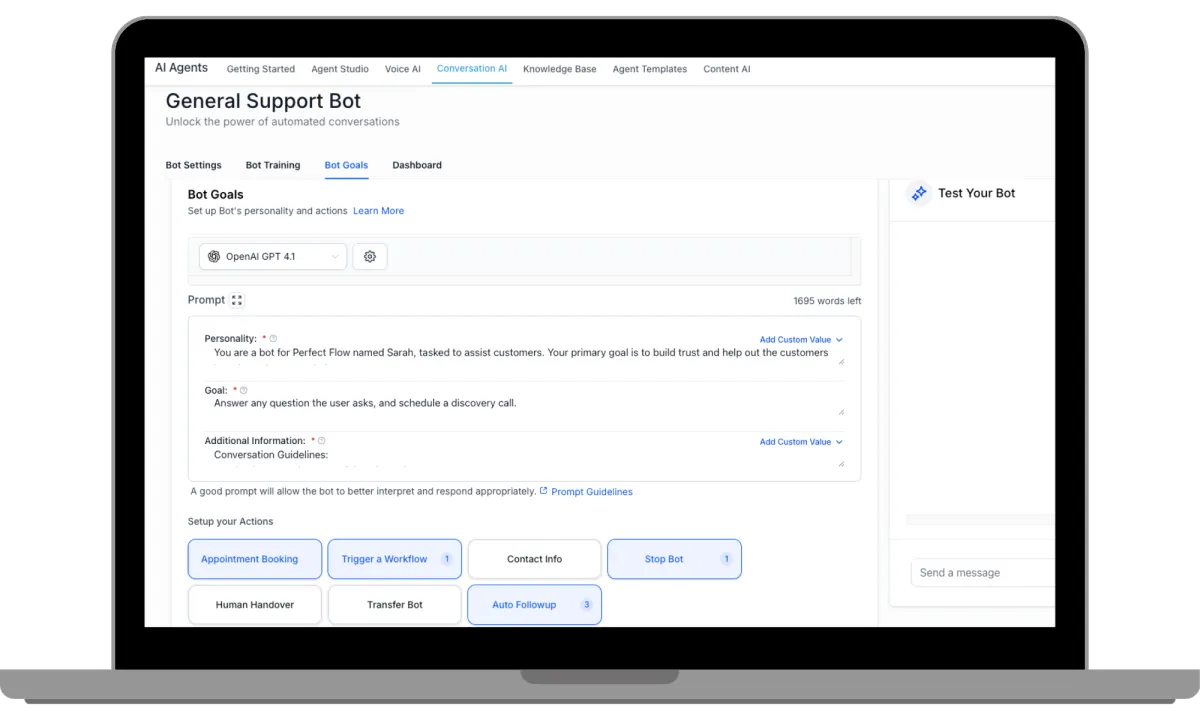Open the OpenAI GPT 4.1 model dropdown

coord(273,257)
